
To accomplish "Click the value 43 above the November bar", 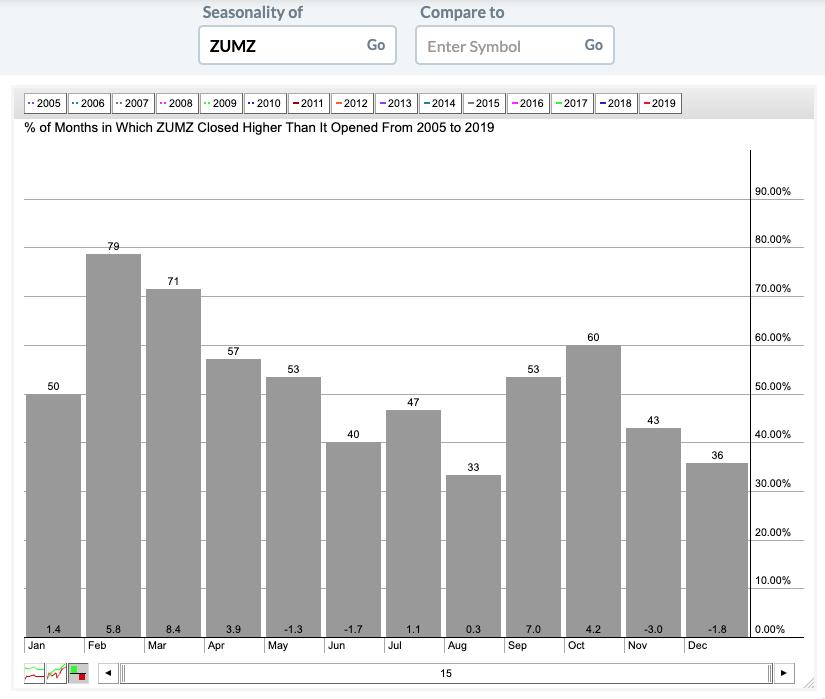I will coord(653,420).
